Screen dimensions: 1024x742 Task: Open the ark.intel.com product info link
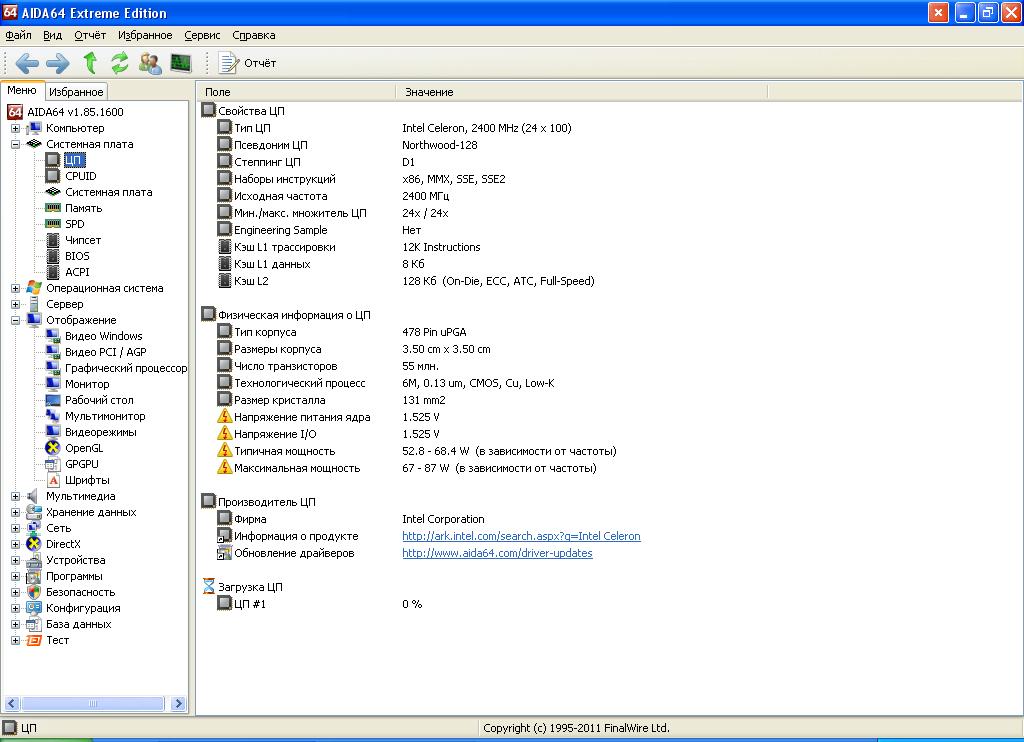point(521,536)
